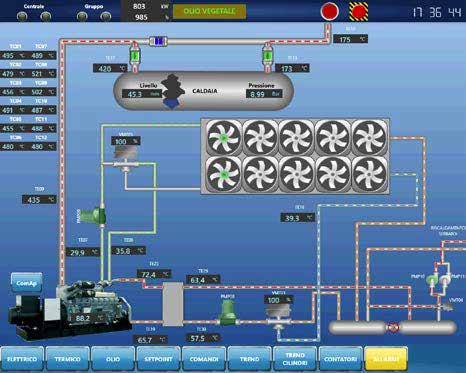The image size is (466, 373).
Task: Click the yellow ALLARMI button
Action: pyautogui.click(x=386, y=359)
